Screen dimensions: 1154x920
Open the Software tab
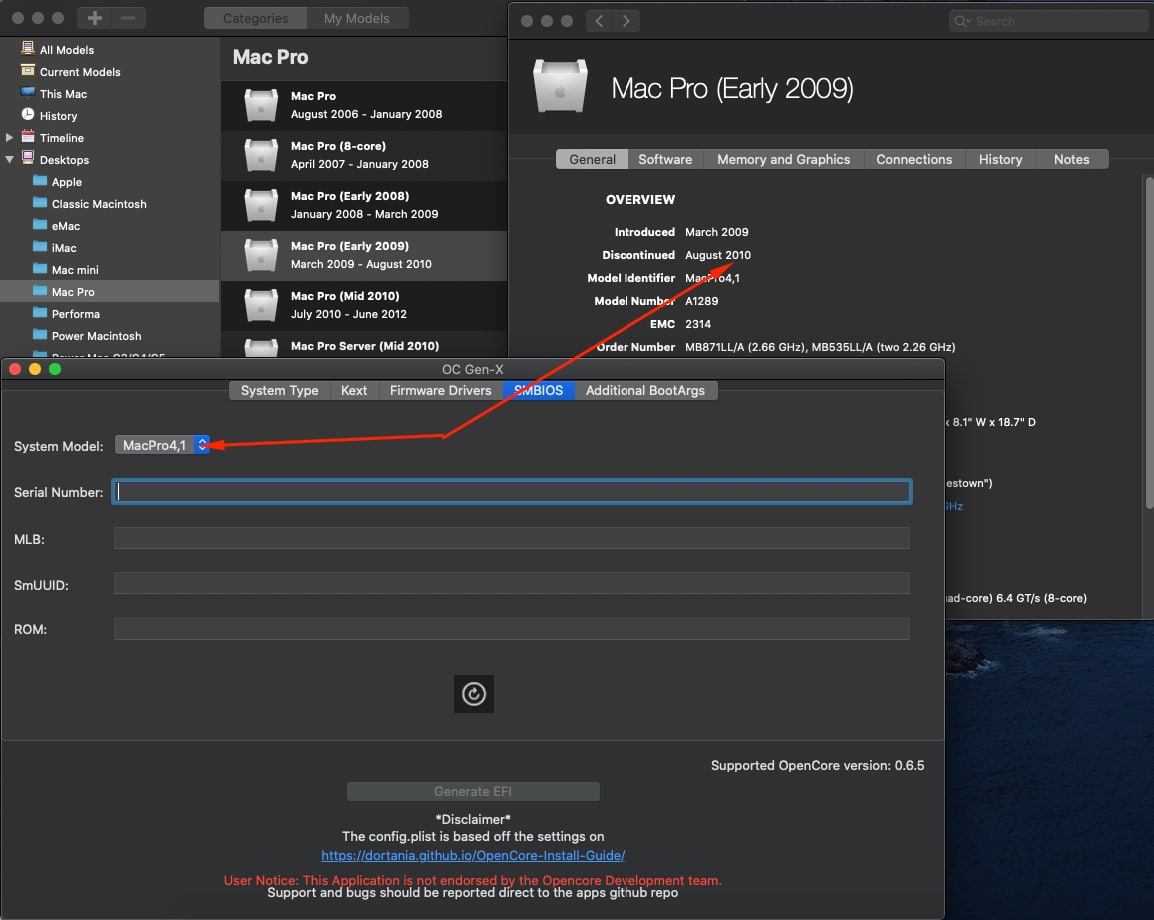click(x=665, y=159)
